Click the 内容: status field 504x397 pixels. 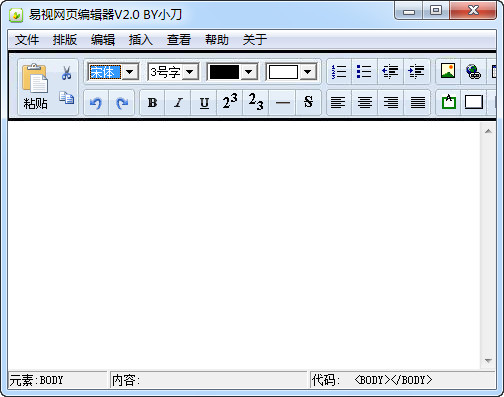tap(208, 380)
